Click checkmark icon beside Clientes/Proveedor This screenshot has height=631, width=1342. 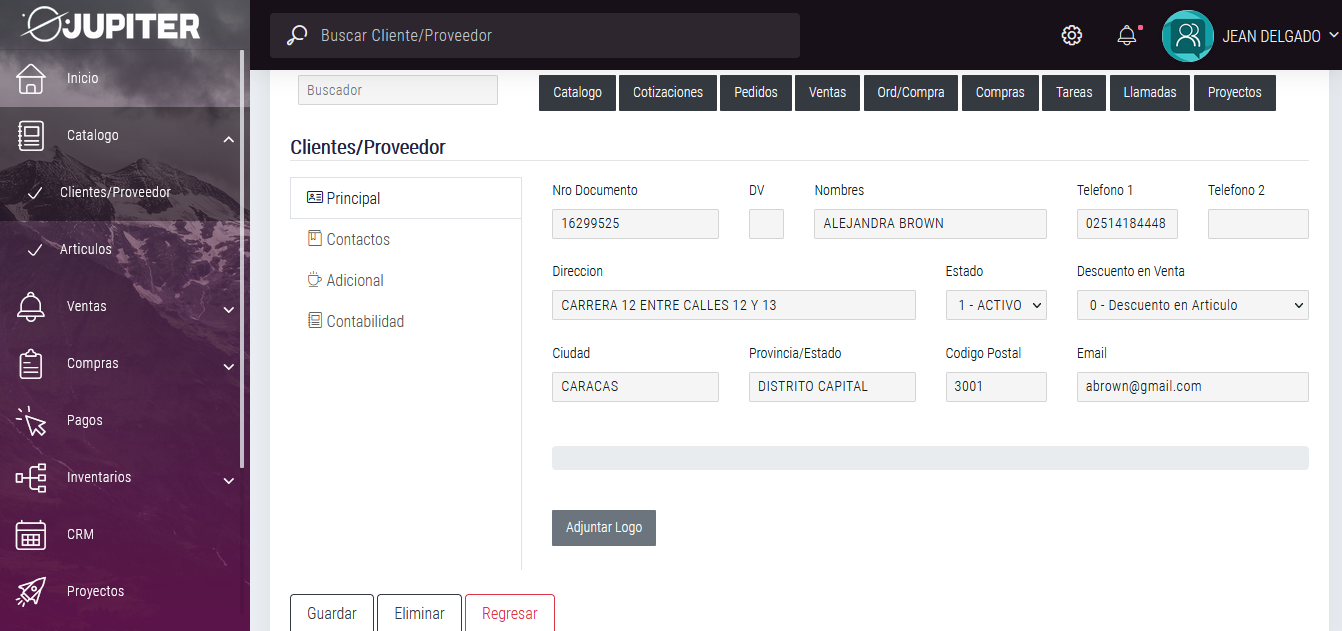35,192
